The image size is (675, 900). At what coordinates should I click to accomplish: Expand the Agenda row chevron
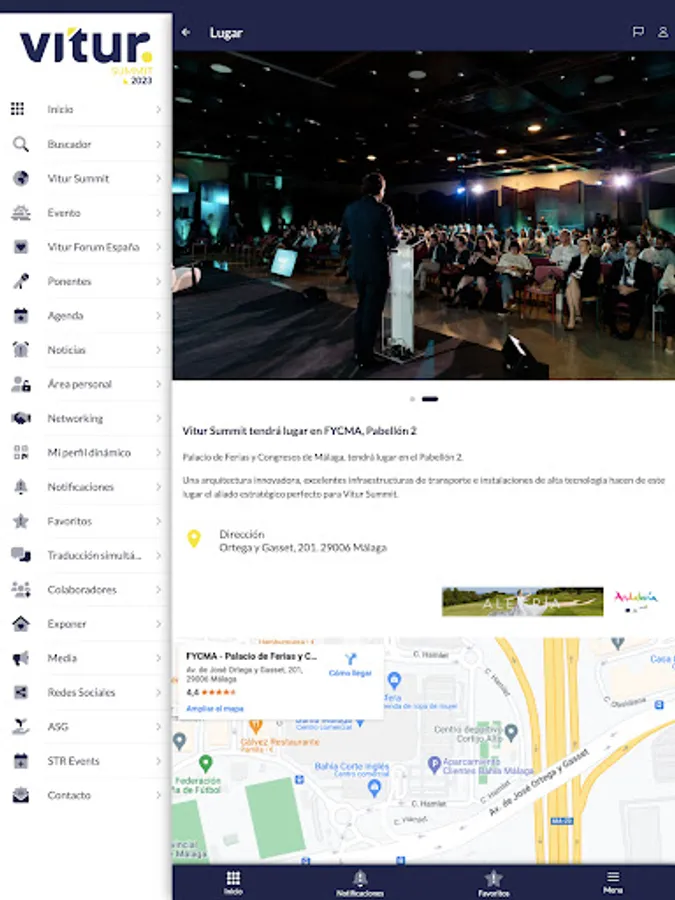[158, 316]
